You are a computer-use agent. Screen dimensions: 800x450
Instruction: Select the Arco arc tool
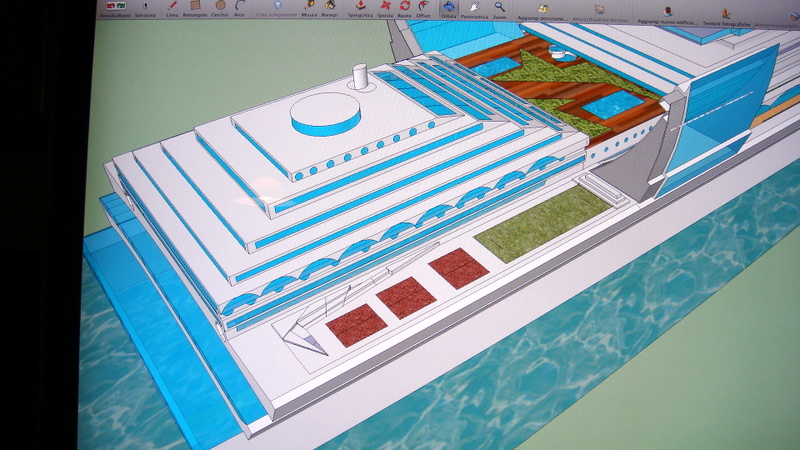click(x=241, y=6)
